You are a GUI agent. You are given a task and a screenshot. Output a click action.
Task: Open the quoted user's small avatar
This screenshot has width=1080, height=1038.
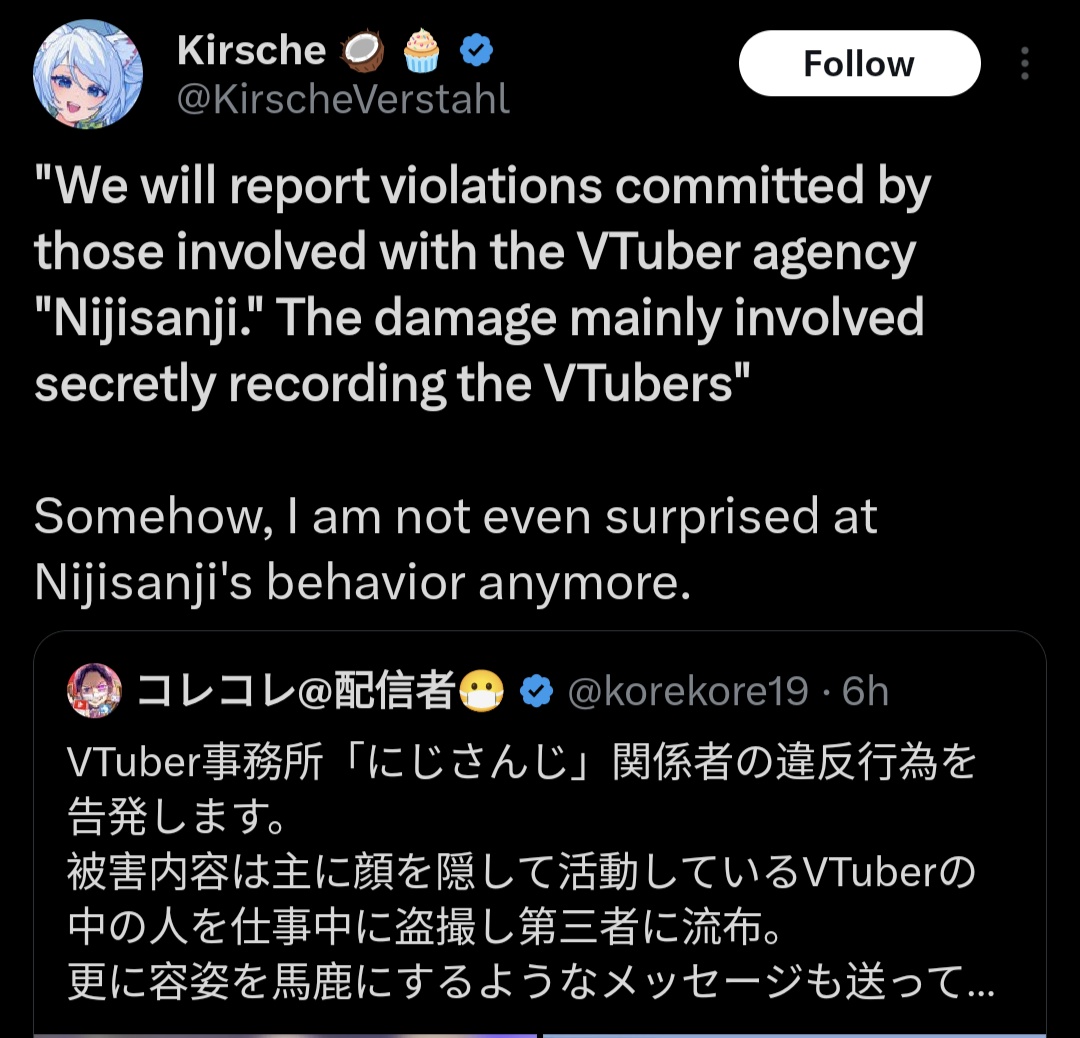[x=94, y=691]
